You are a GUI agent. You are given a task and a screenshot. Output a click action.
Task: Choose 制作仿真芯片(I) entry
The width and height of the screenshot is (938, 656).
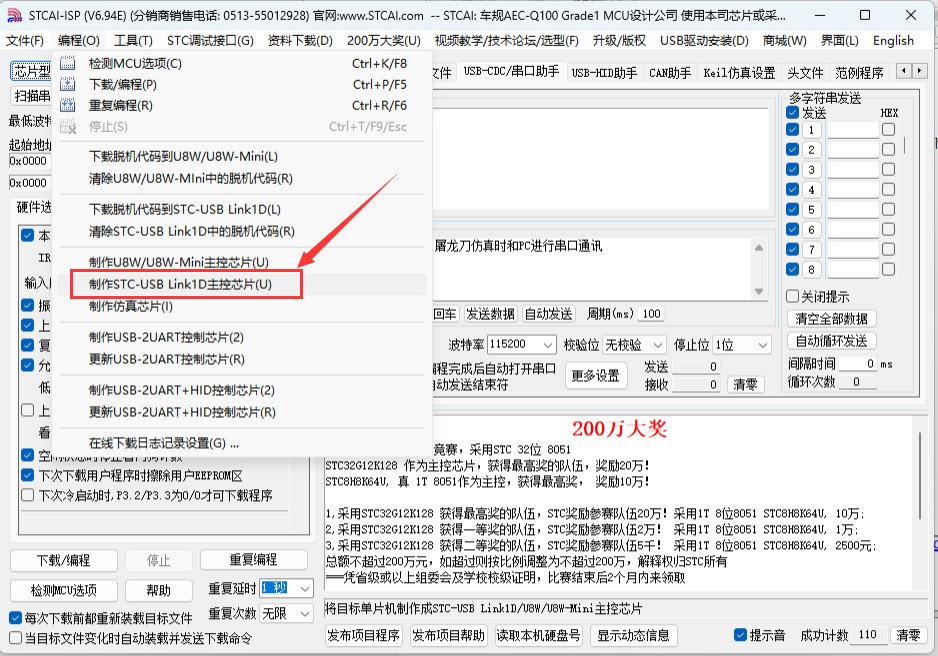(242, 306)
